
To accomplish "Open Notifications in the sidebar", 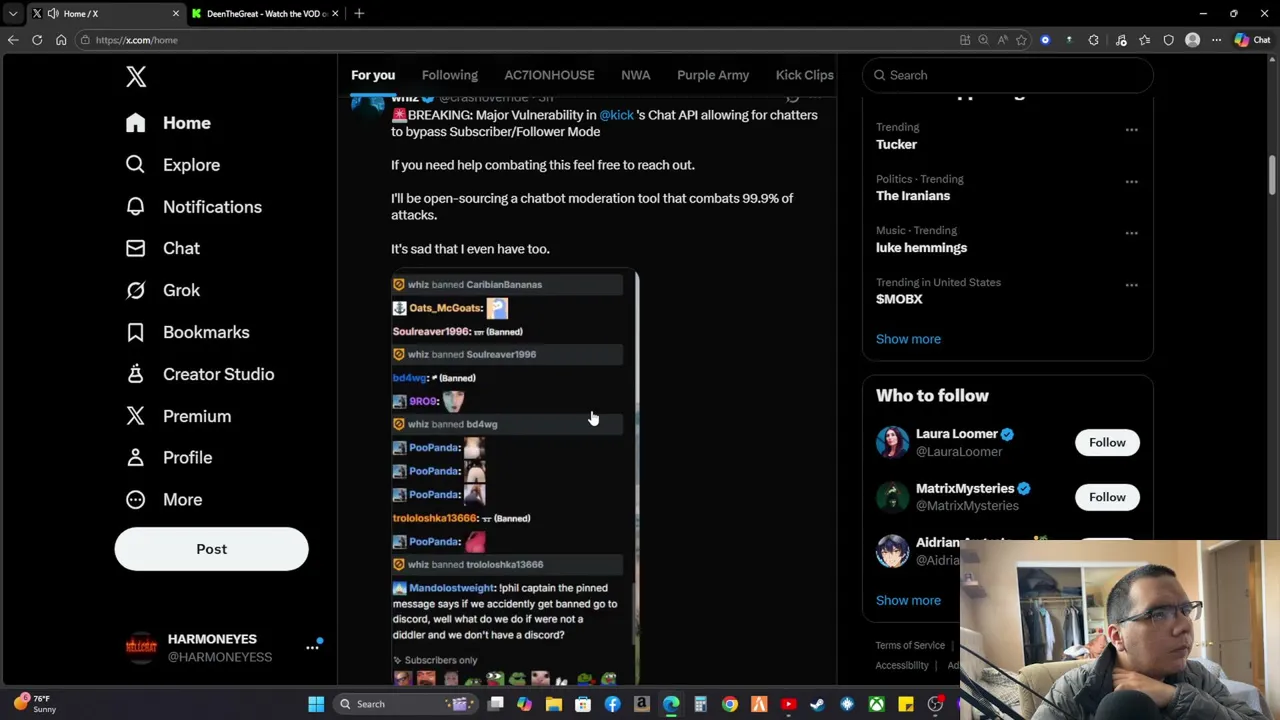I will (193, 207).
